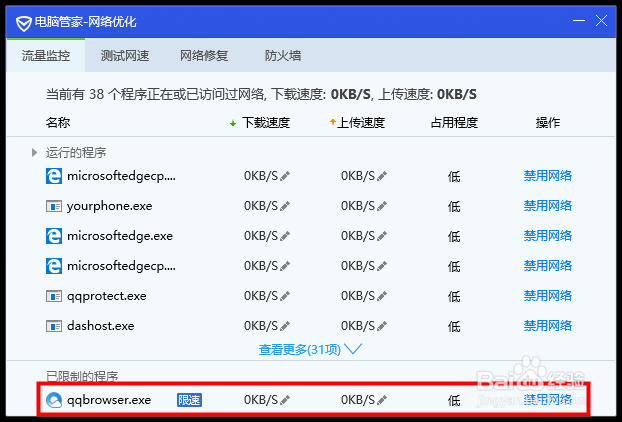
Task: Click the 占用程度 column header
Action: click(x=454, y=123)
